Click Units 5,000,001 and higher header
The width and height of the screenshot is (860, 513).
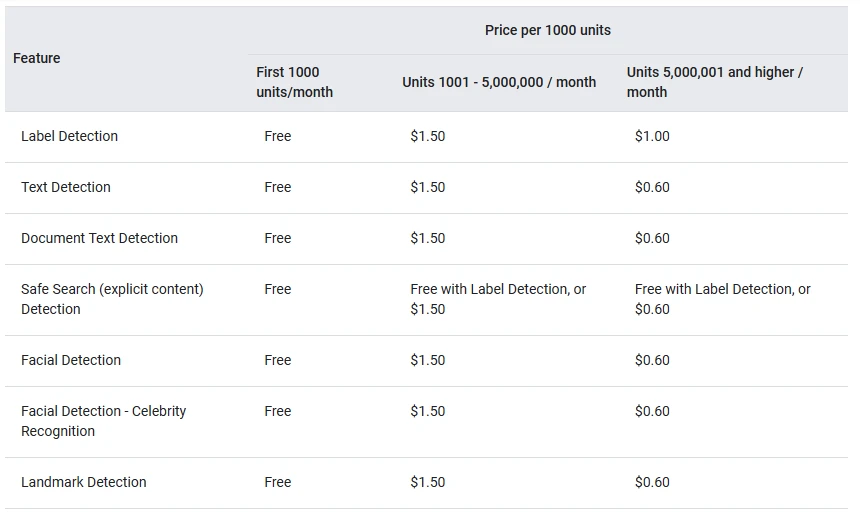click(x=714, y=82)
